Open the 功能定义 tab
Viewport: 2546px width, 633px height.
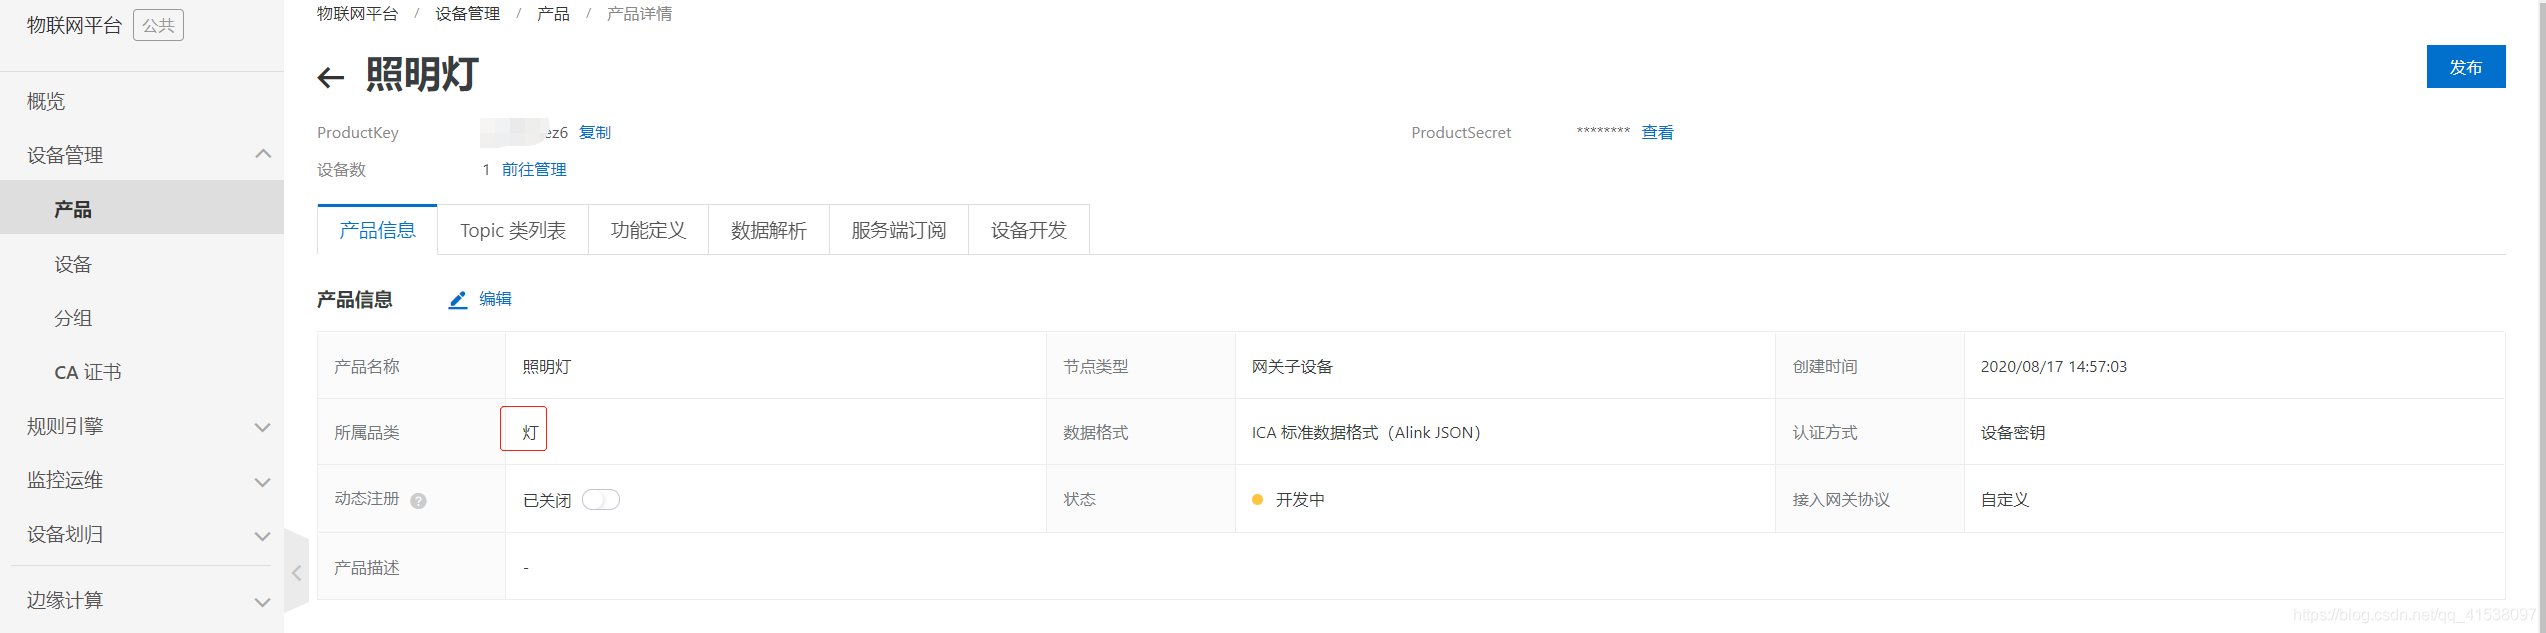click(648, 230)
